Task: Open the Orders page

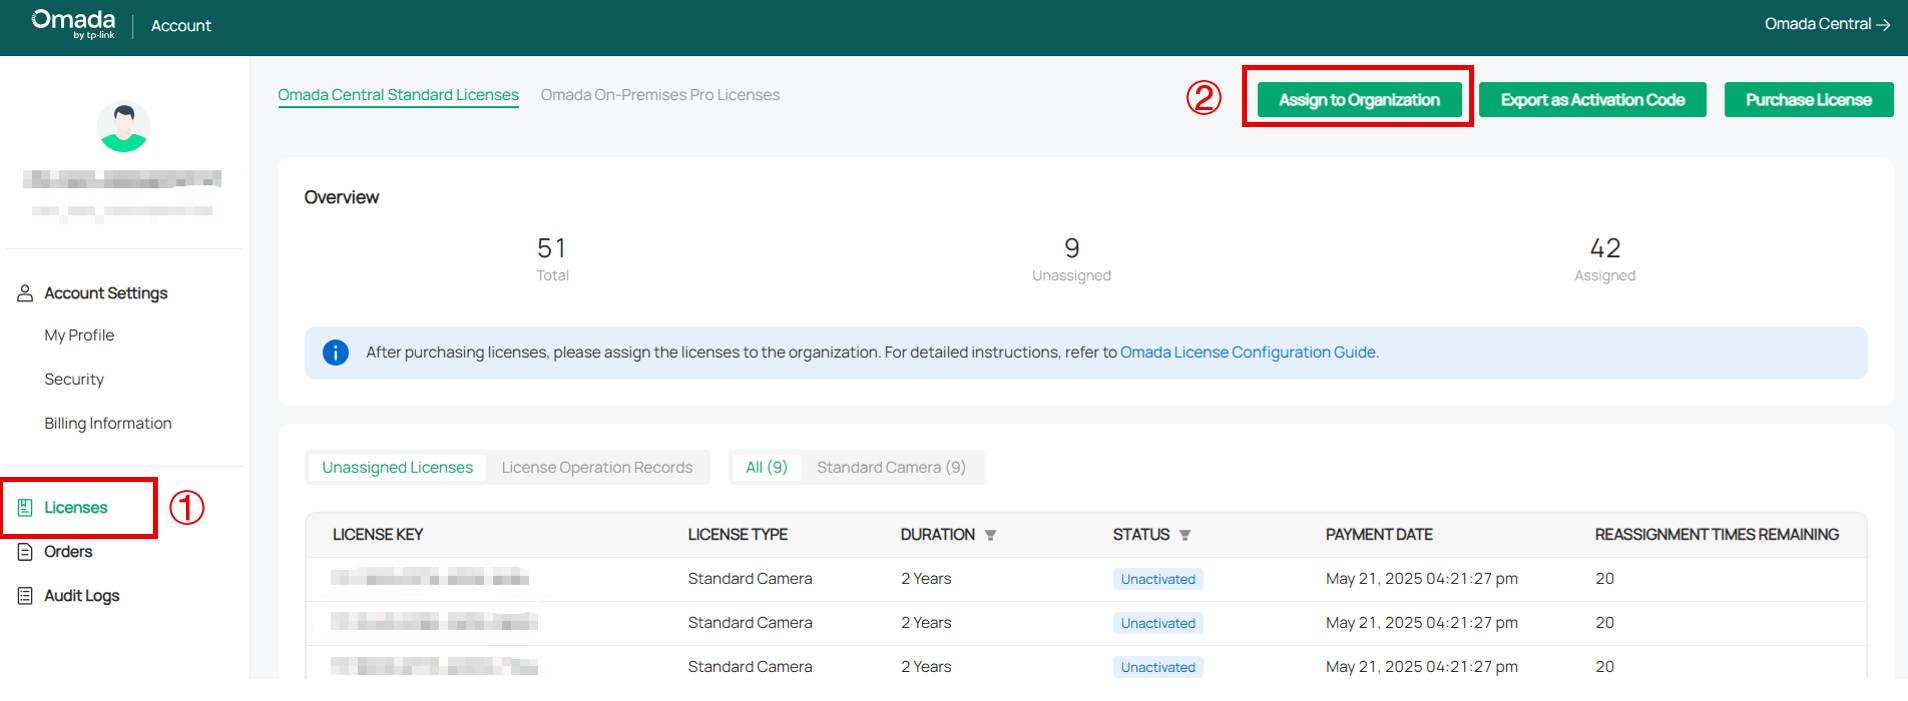Action: (68, 551)
